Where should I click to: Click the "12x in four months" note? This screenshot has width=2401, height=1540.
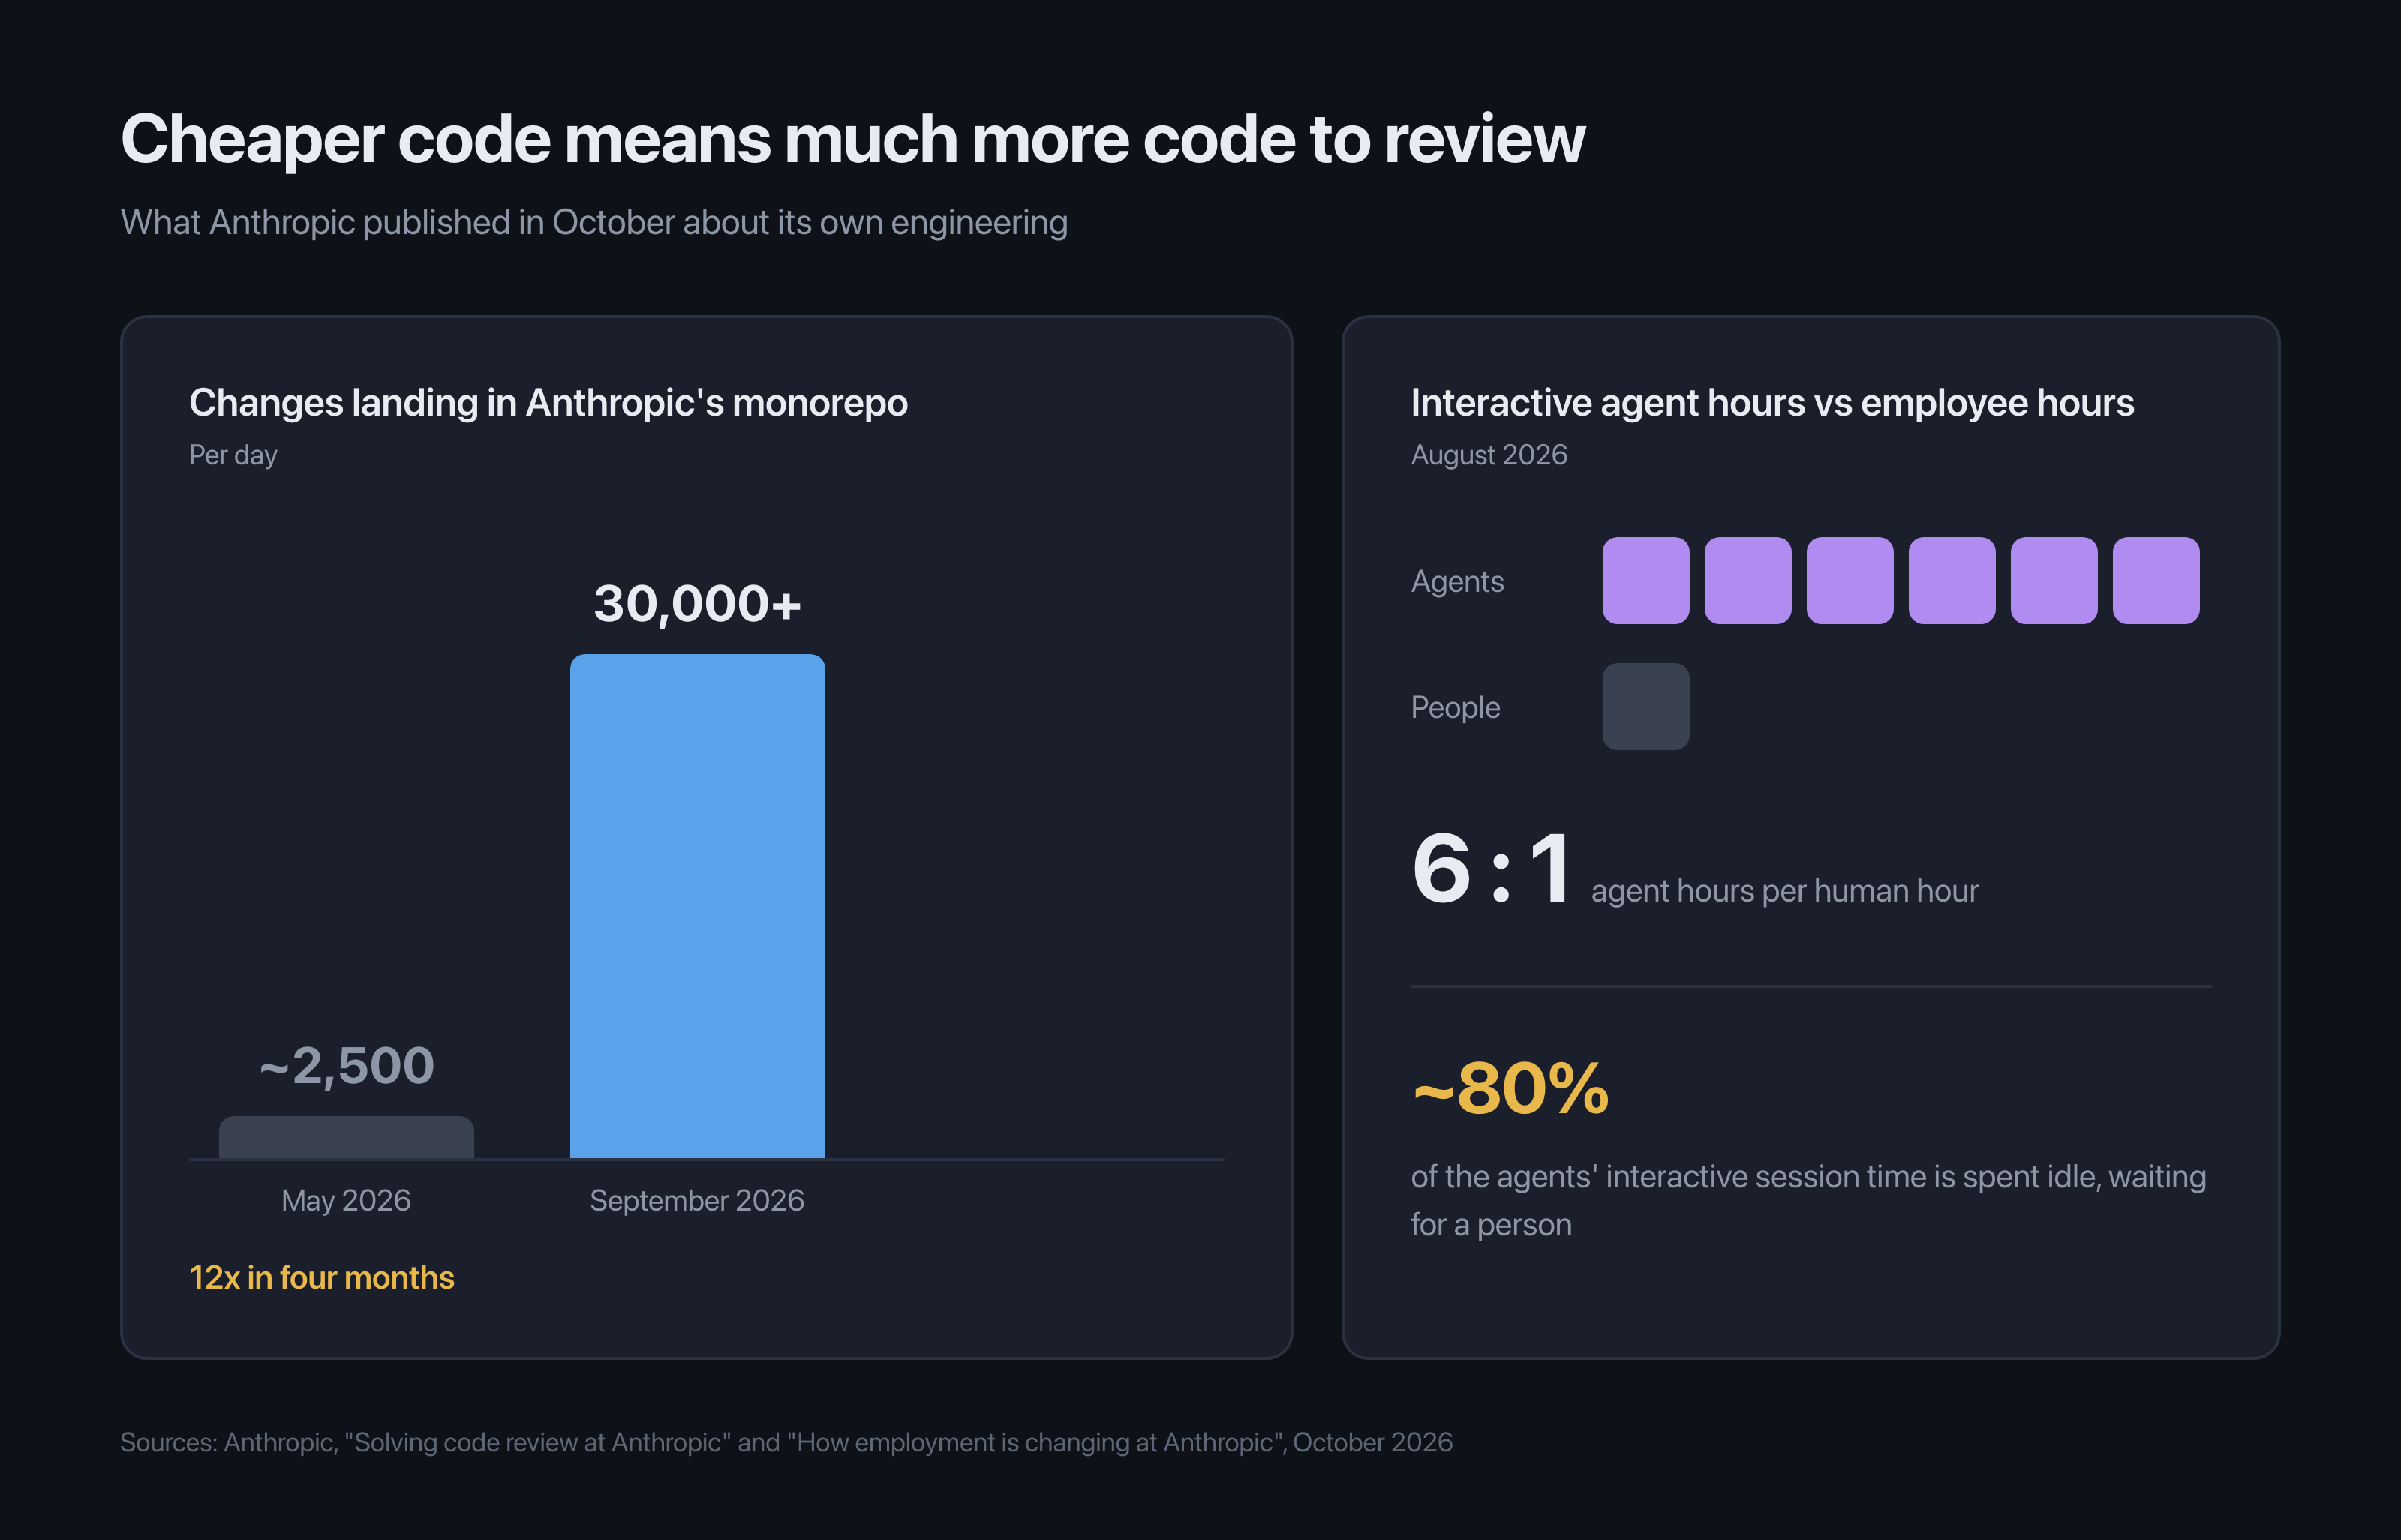[321, 1277]
